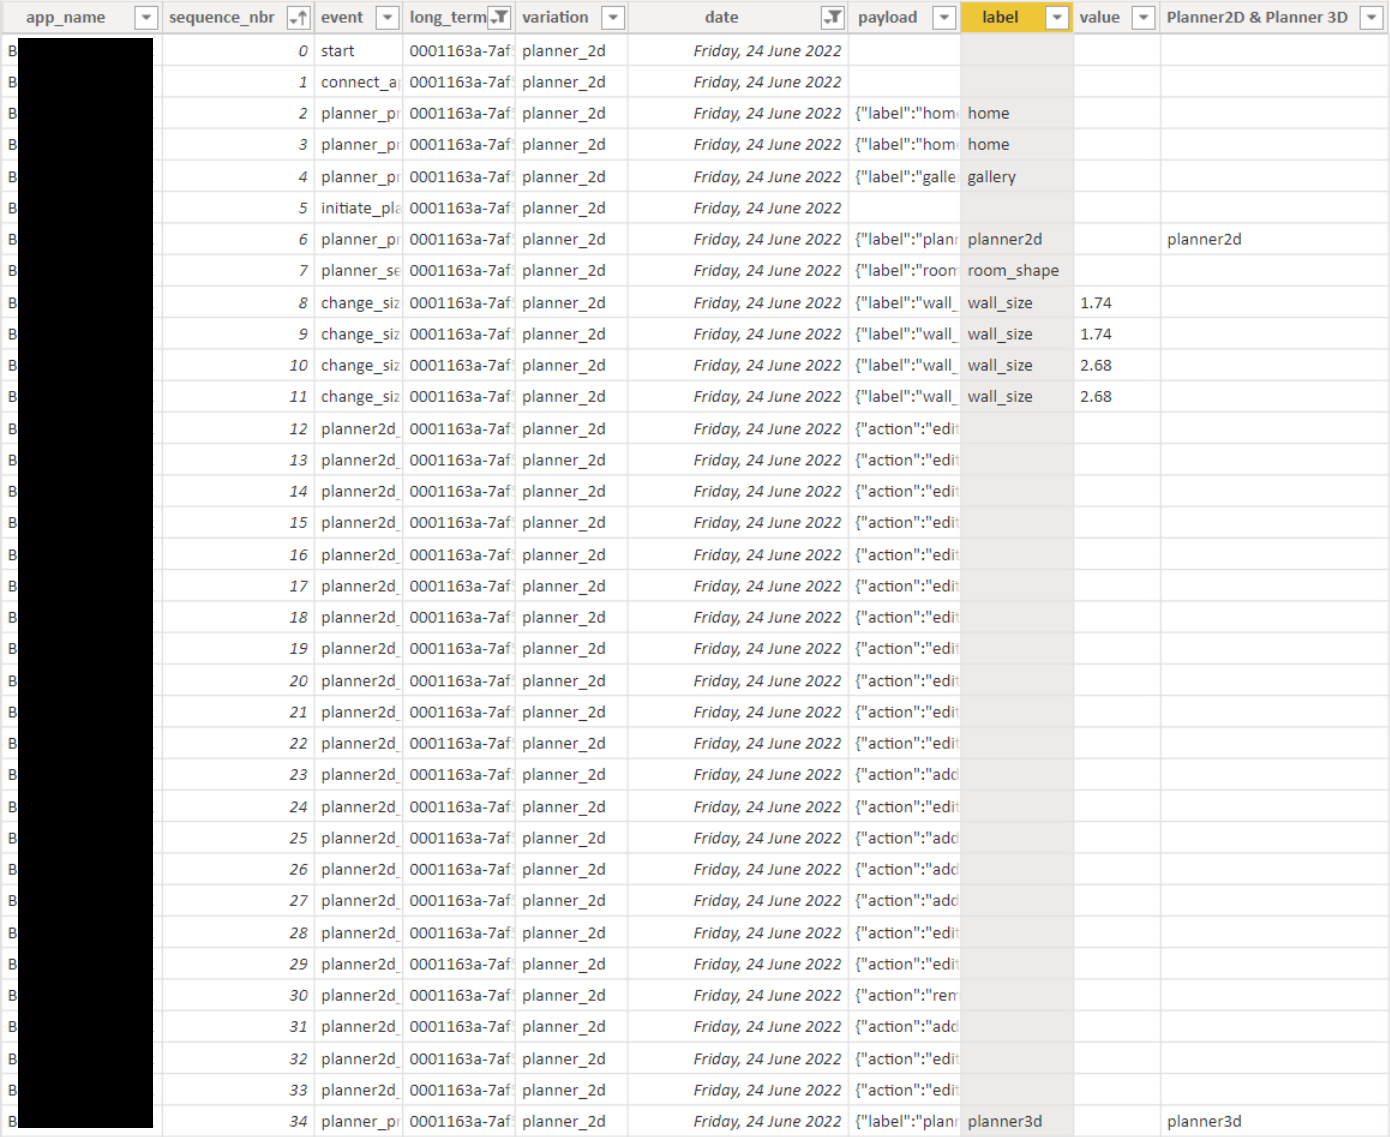The image size is (1390, 1137).
Task: Select the payload cell starting {"label":"room
Action: pos(905,271)
